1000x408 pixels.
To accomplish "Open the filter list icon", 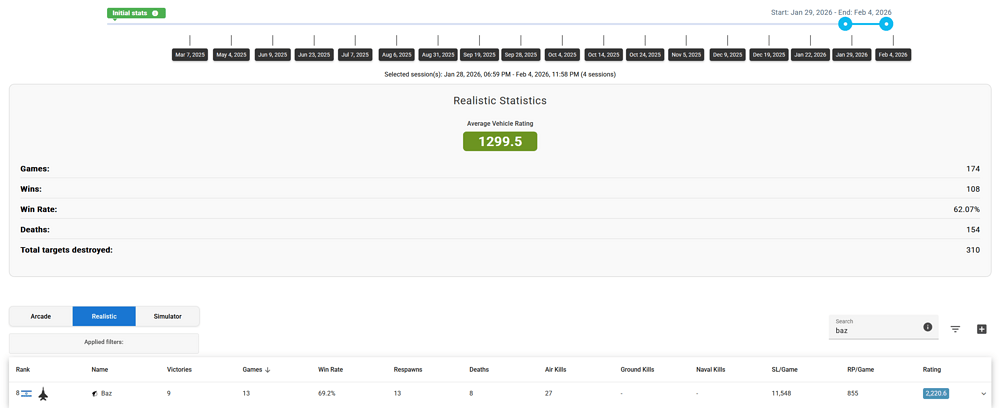I will pos(955,329).
